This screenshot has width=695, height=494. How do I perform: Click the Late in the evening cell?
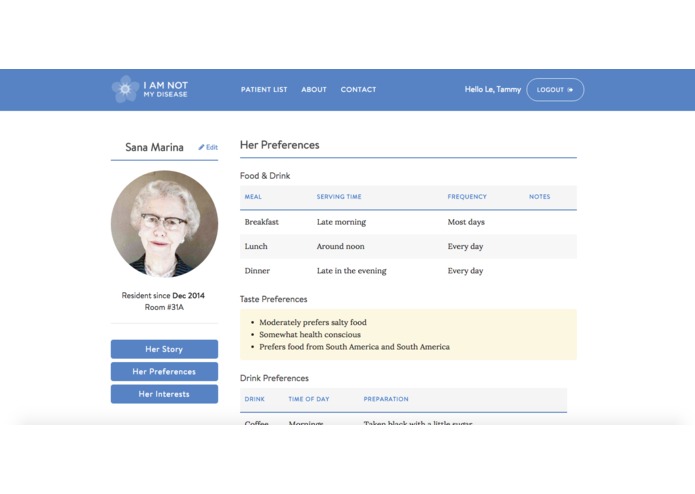pos(351,271)
